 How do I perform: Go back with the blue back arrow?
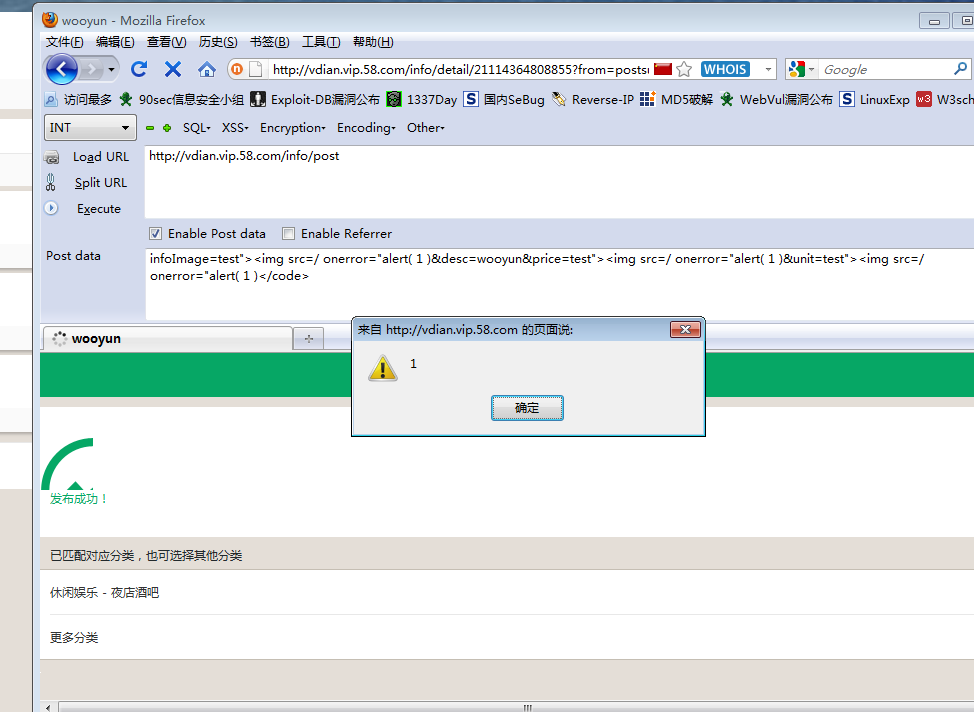(x=61, y=70)
